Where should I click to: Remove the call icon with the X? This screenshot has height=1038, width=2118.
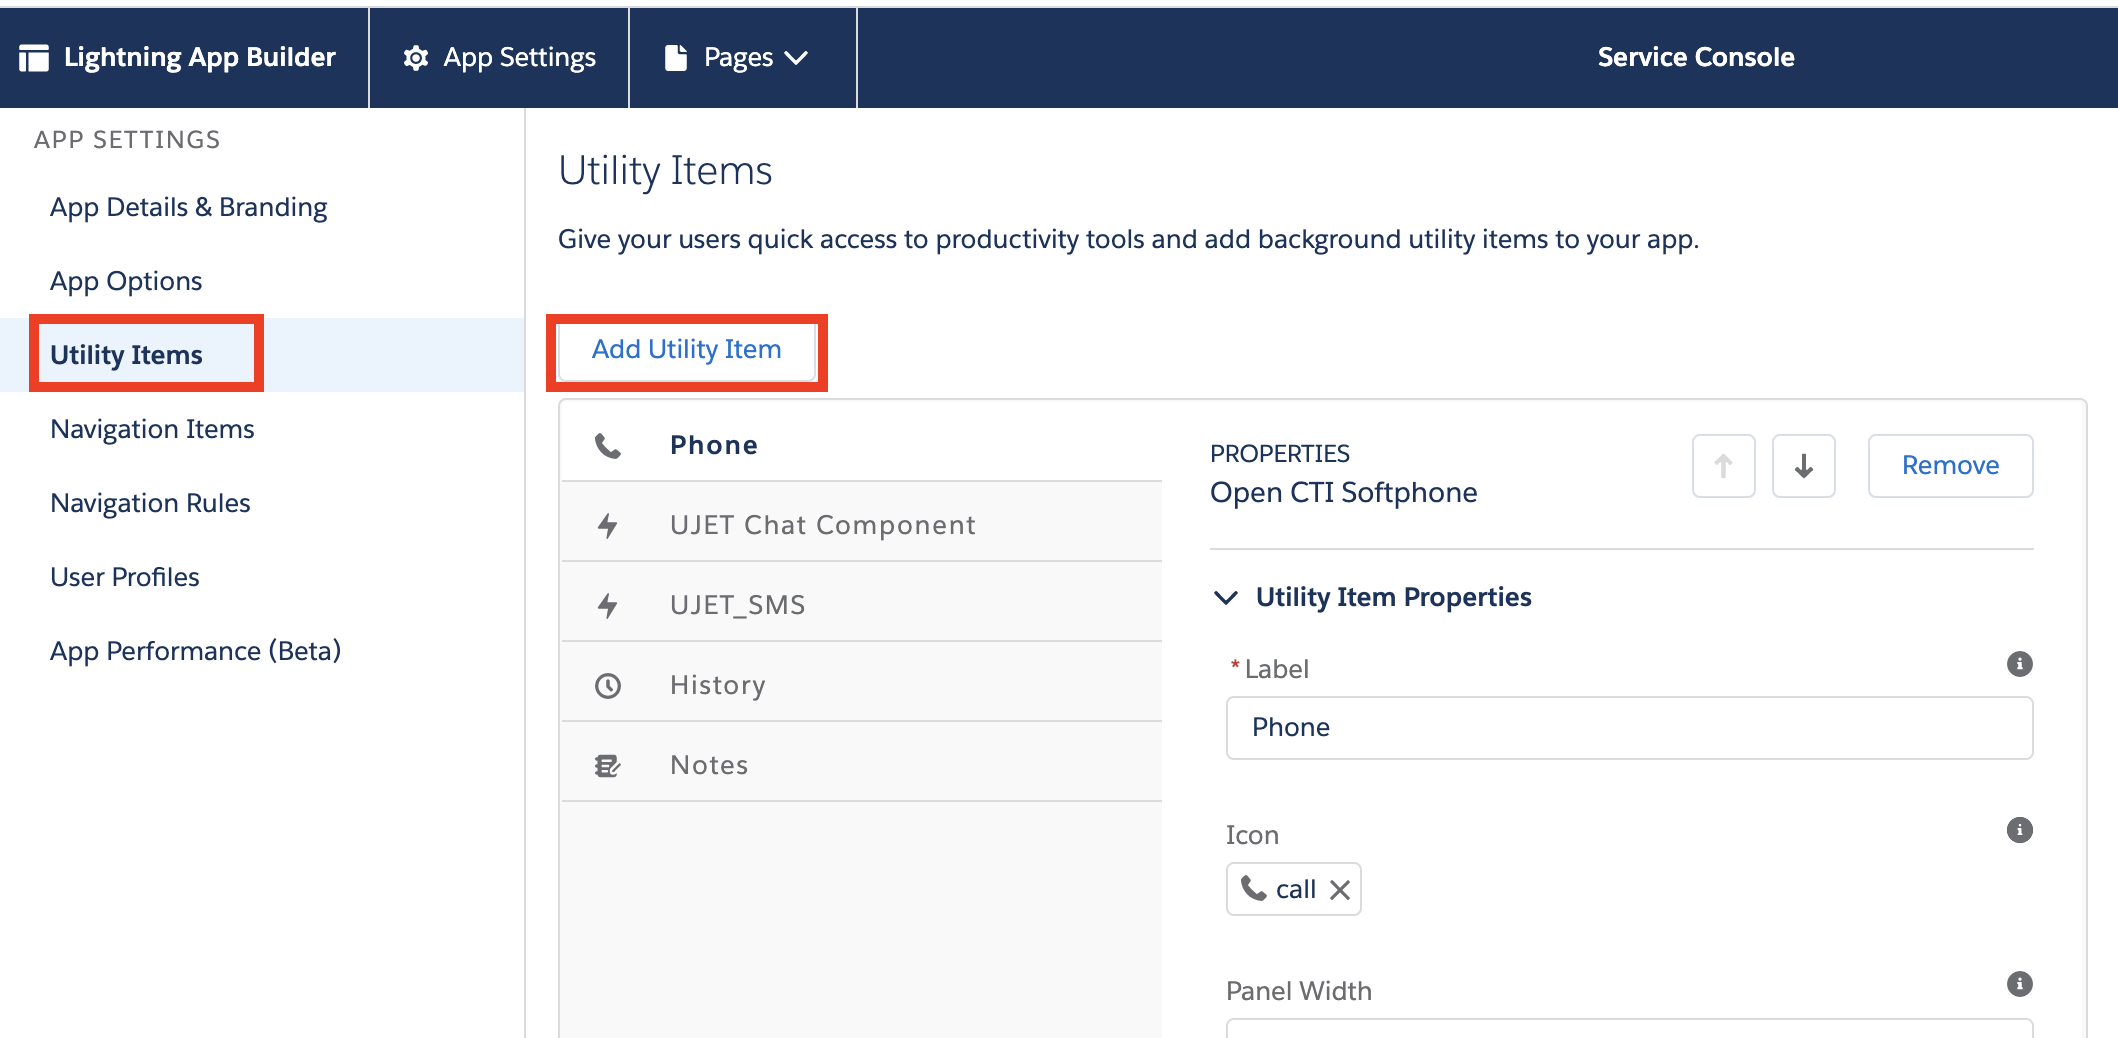pyautogui.click(x=1340, y=890)
